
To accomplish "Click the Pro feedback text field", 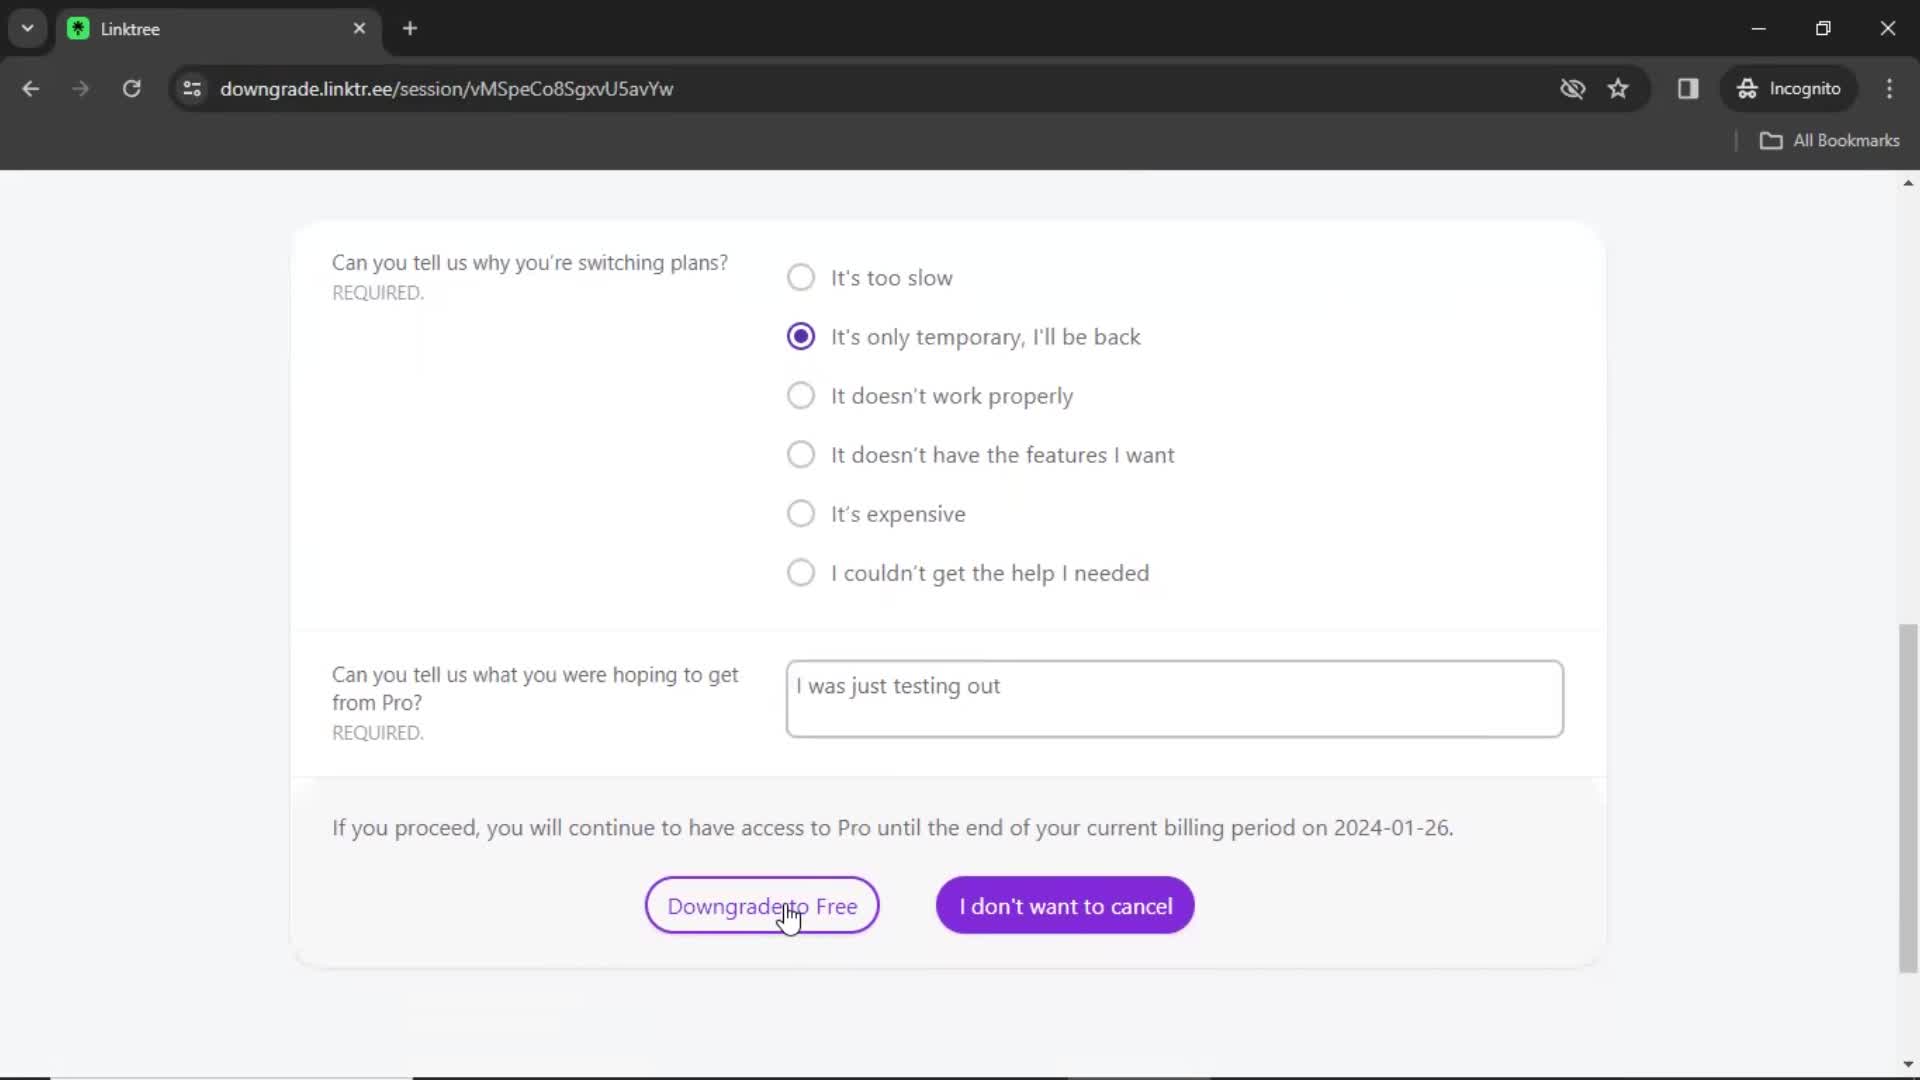I will (x=1174, y=699).
